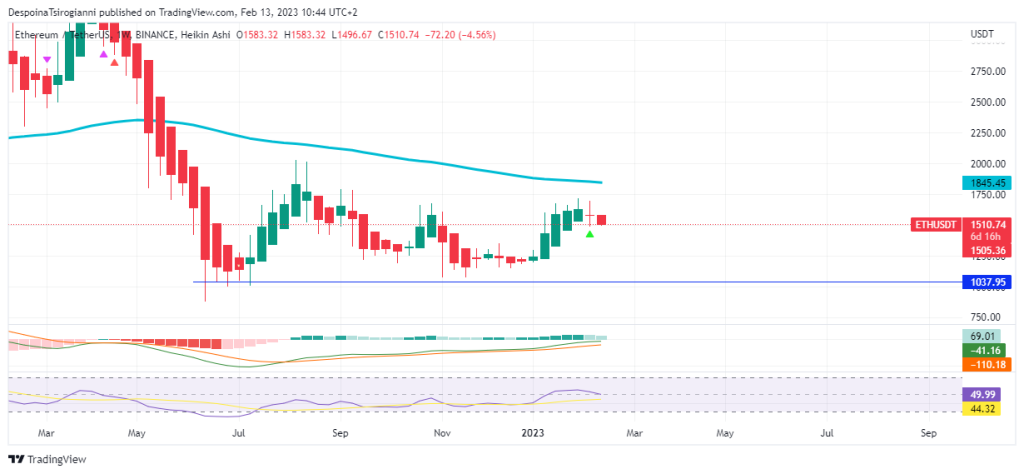The height and width of the screenshot is (474, 1024).
Task: Select the red ETHUSDT symbol label
Action: point(934,225)
